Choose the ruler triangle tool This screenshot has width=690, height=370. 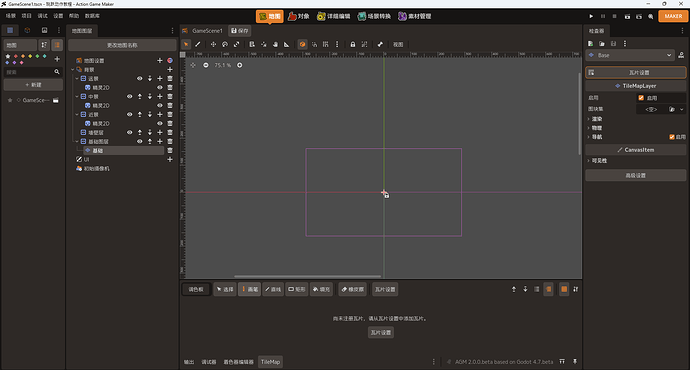coord(286,44)
